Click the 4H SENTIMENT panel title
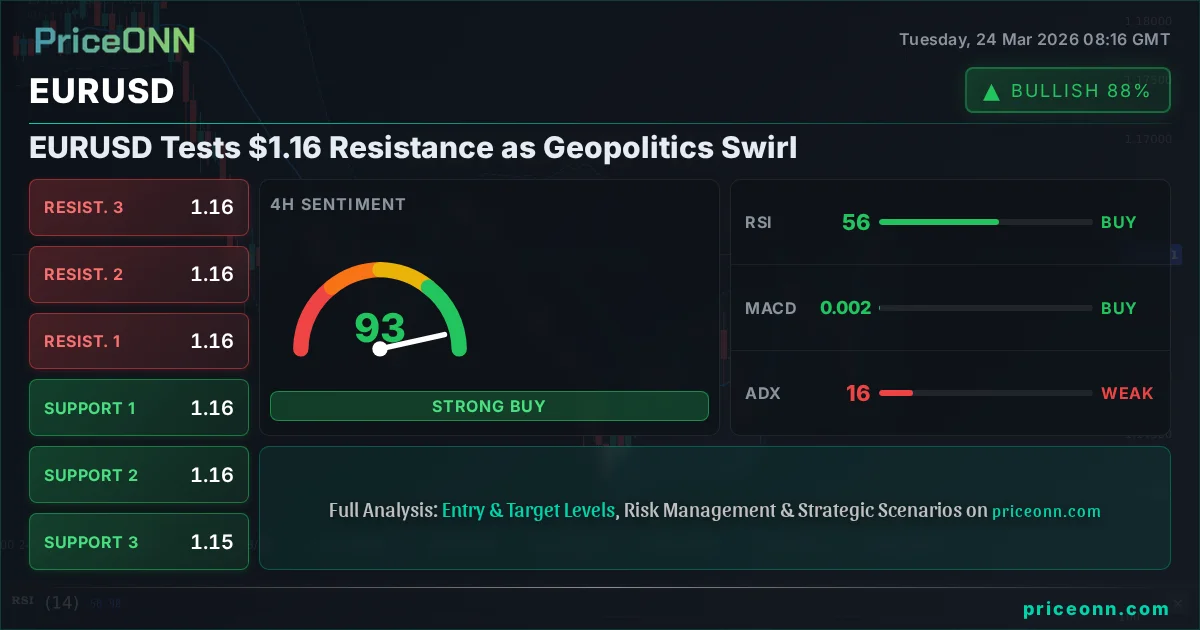 click(338, 204)
